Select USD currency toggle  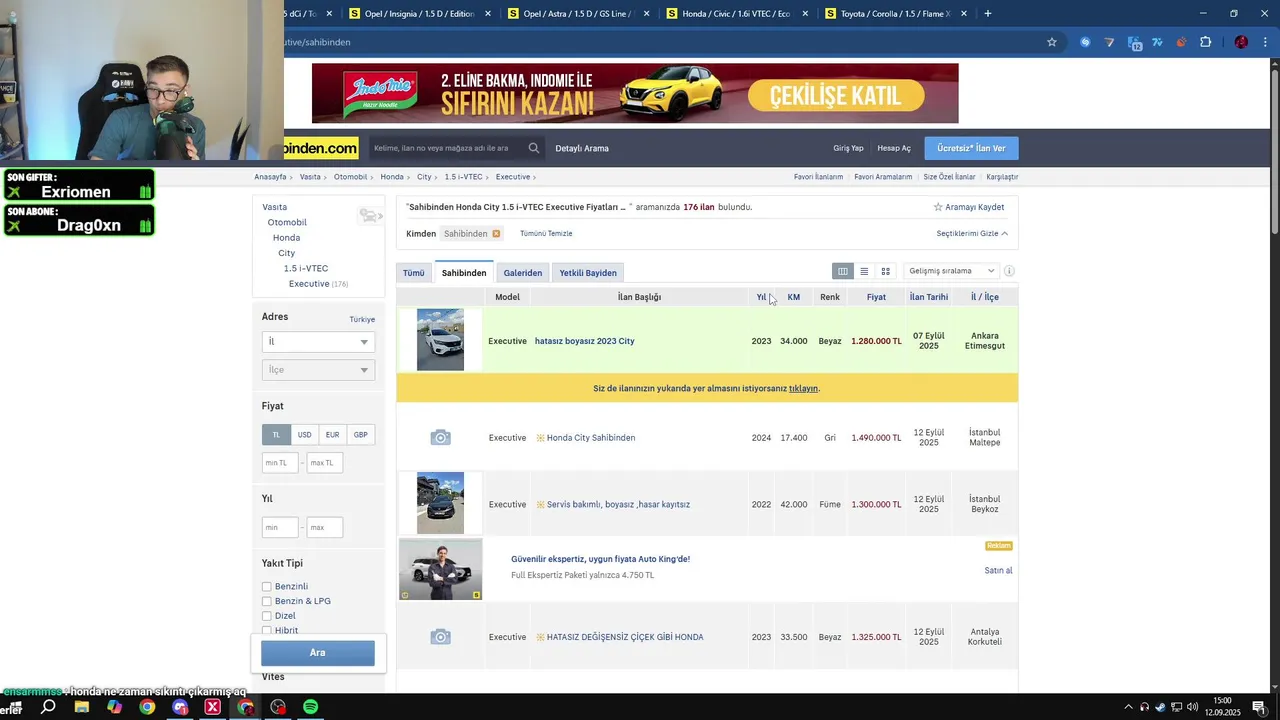[x=304, y=435]
